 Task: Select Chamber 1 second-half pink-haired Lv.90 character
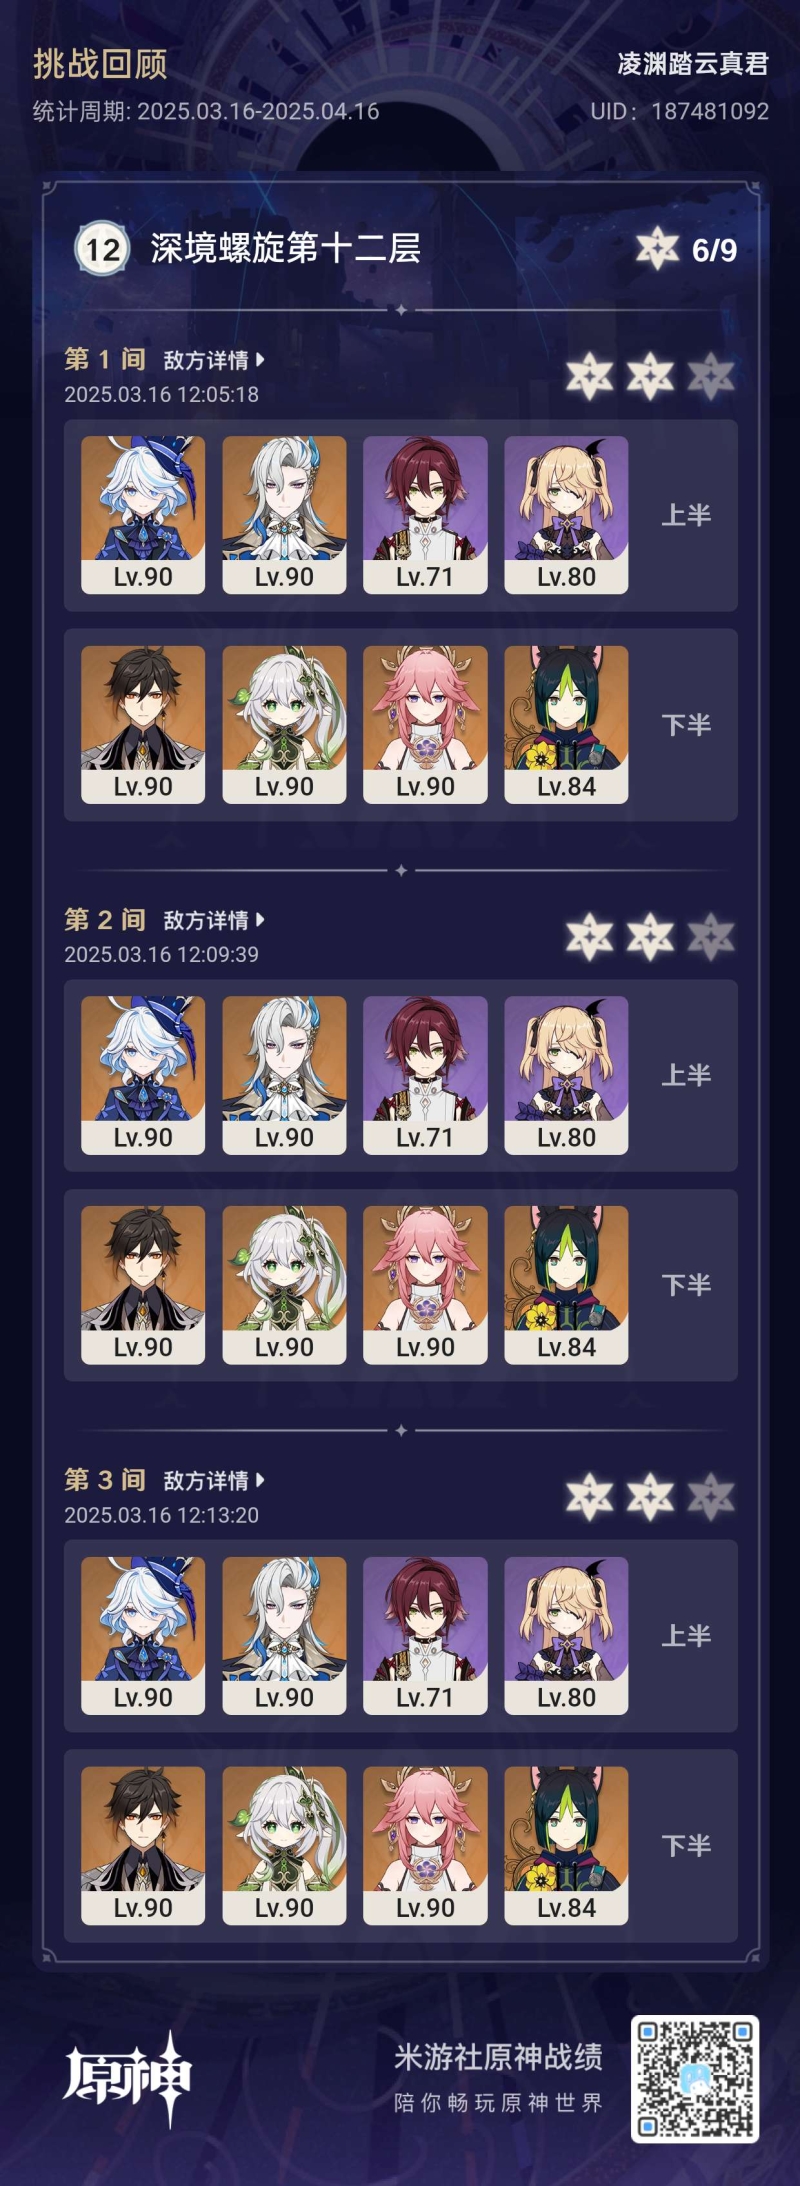click(425, 725)
